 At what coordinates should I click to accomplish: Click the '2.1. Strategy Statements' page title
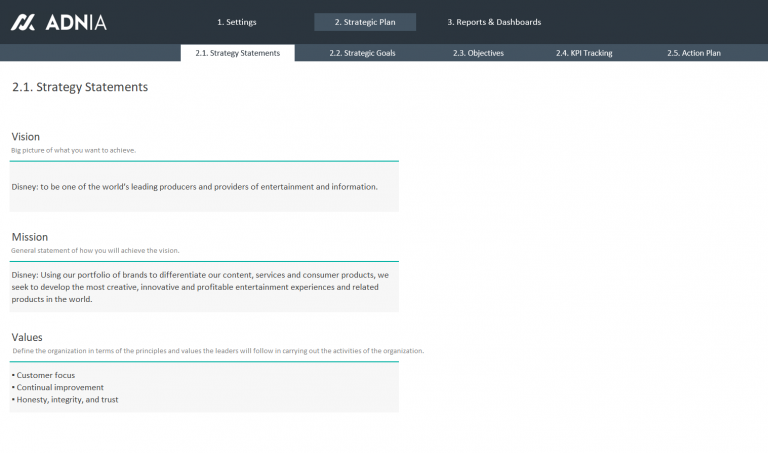click(80, 87)
